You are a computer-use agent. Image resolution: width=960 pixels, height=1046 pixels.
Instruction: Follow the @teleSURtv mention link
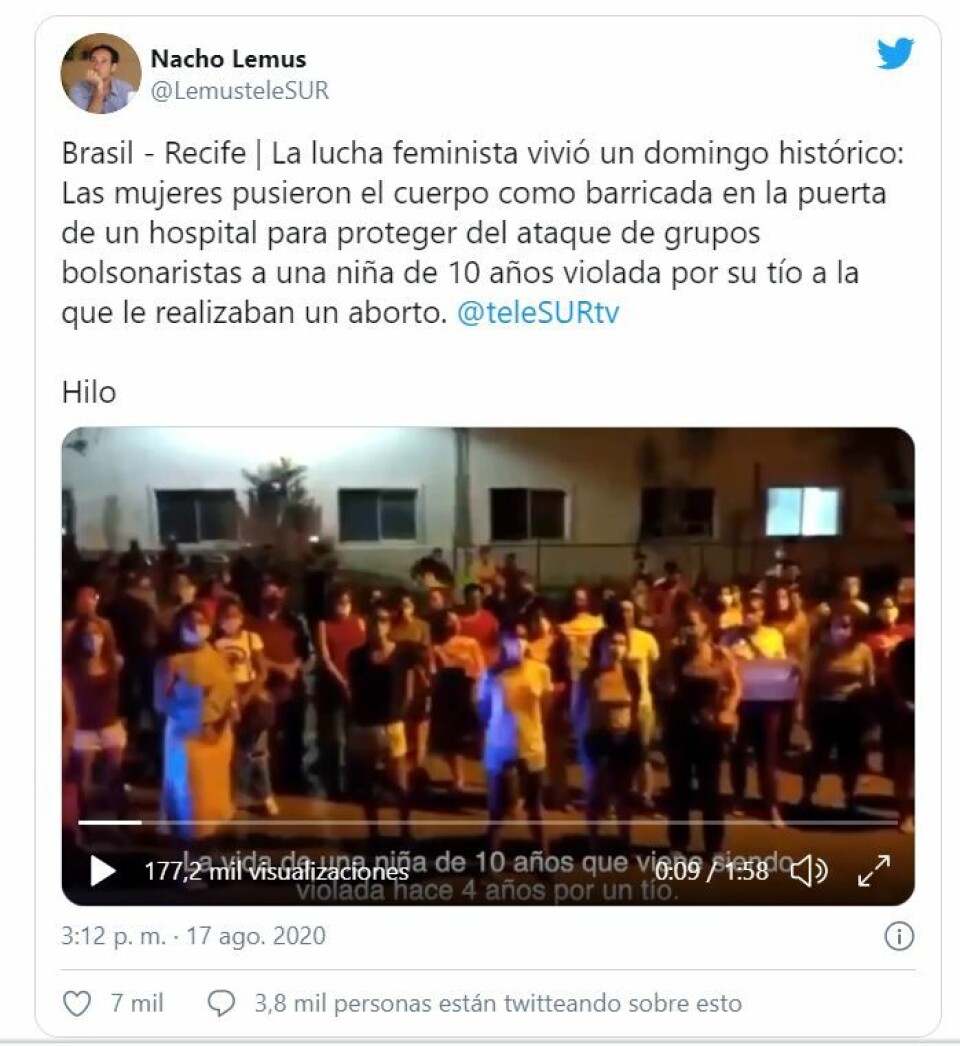coord(538,312)
